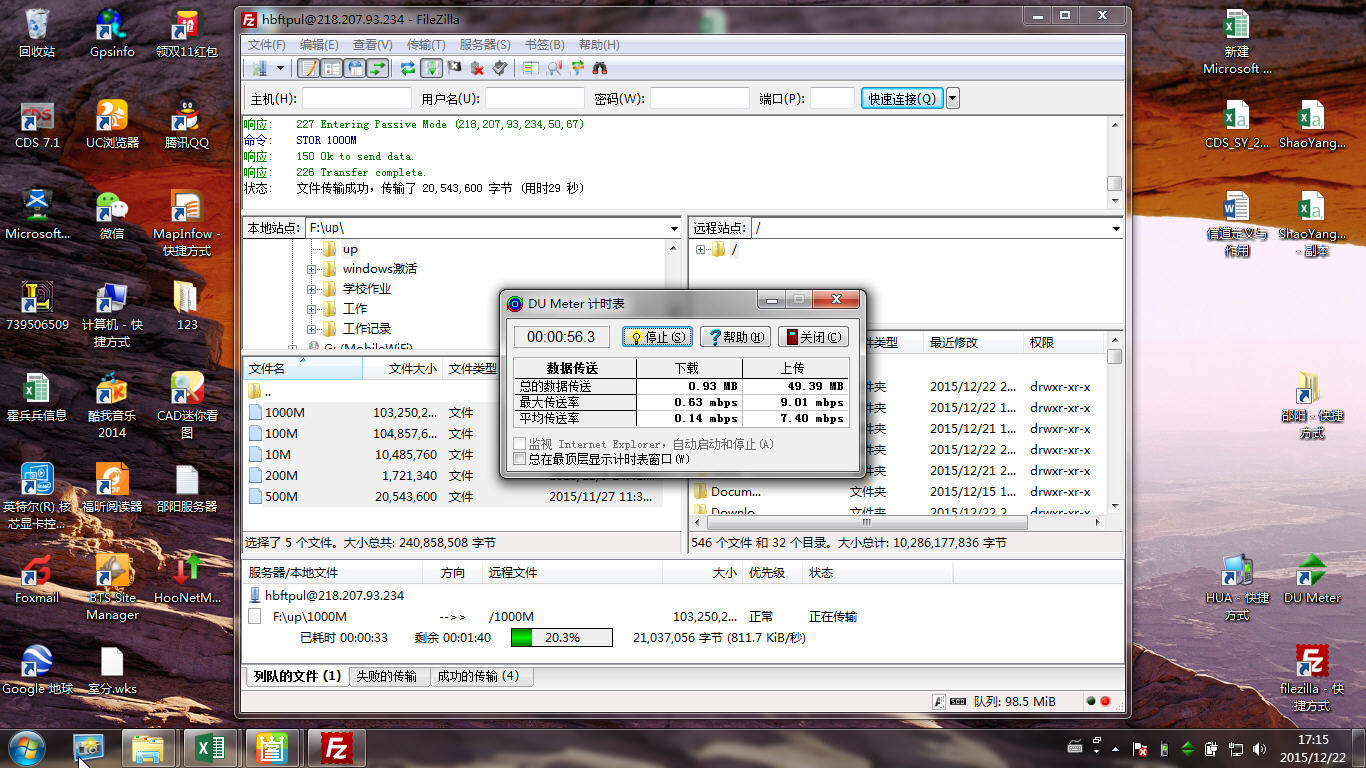Open the 文件(F) menu
The height and width of the screenshot is (768, 1366).
(267, 45)
